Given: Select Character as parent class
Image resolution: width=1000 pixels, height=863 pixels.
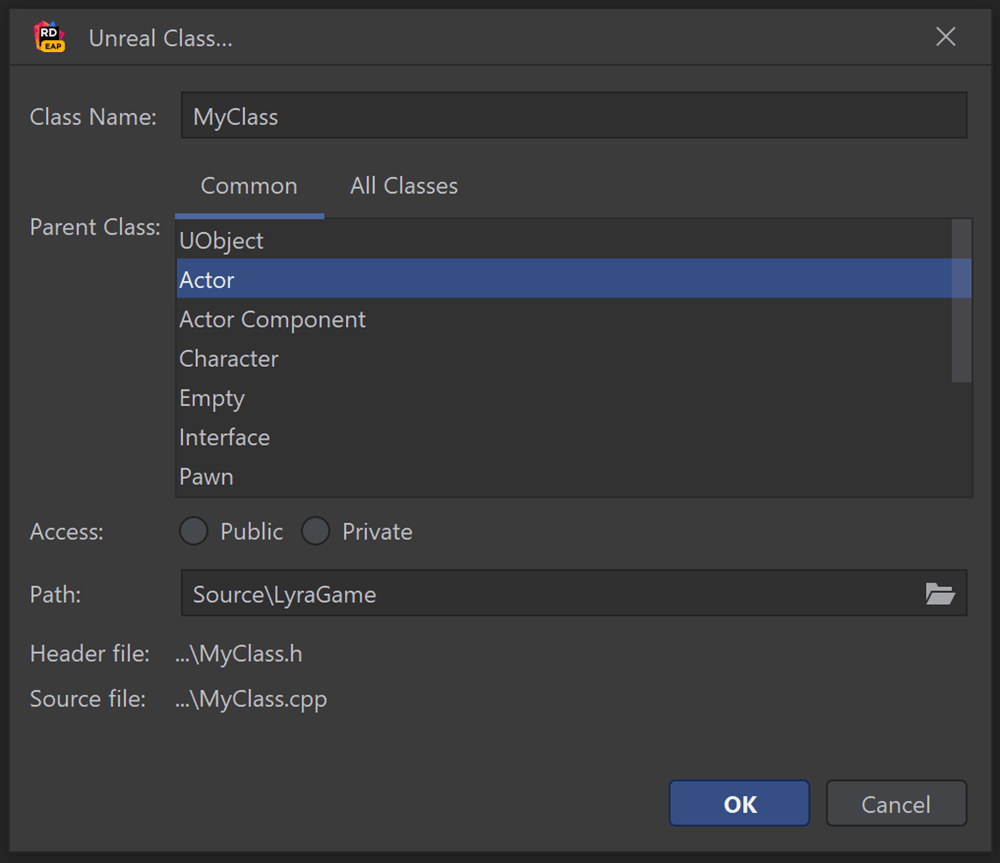Looking at the screenshot, I should click(x=229, y=359).
